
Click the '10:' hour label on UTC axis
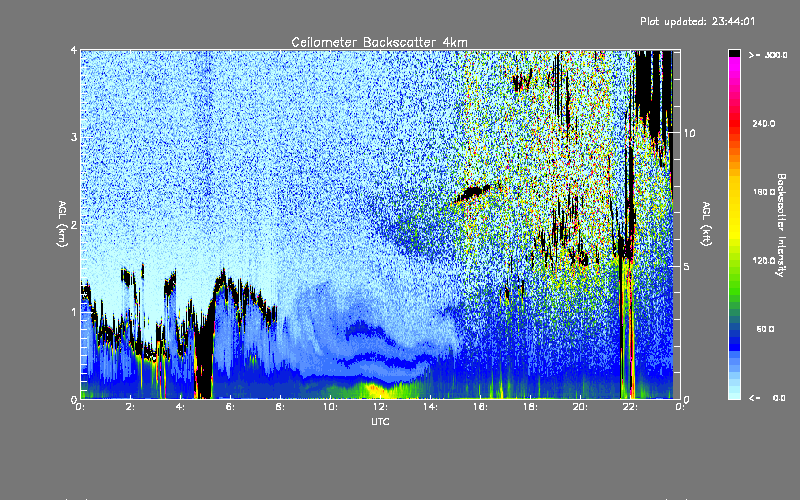[x=330, y=407]
